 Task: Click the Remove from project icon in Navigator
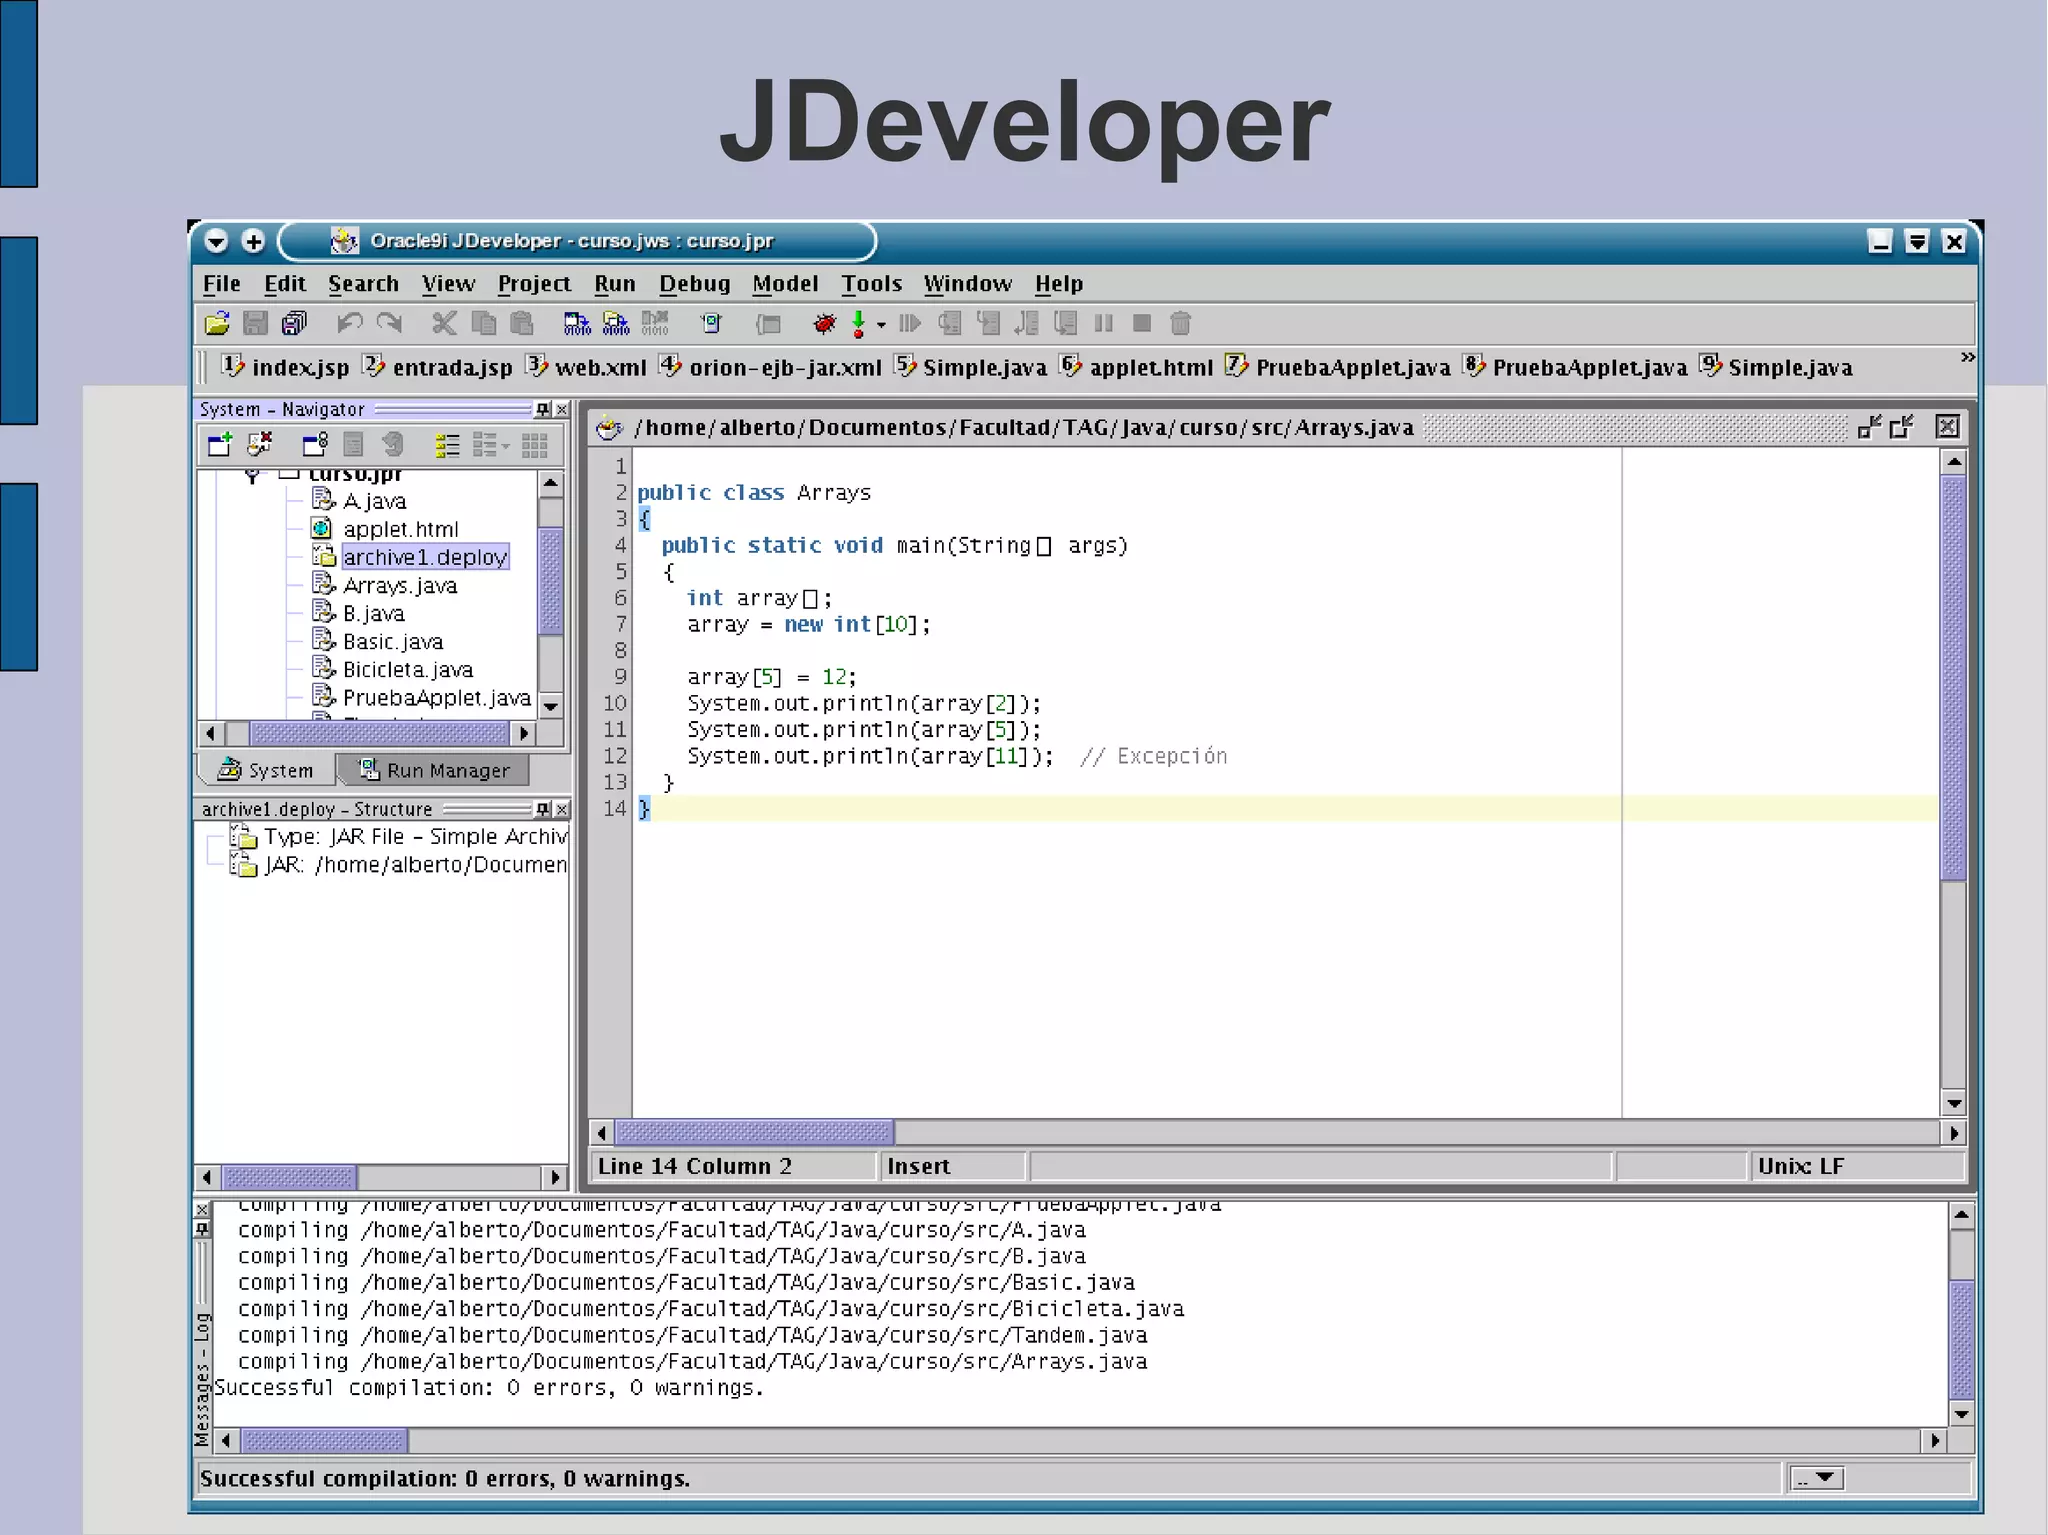click(260, 444)
